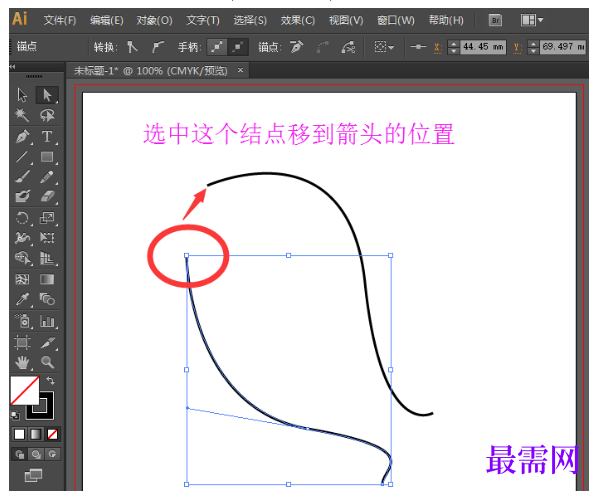Viewport: 598px width, 491px height.
Task: Choose the Direct Selection tool
Action: (47, 95)
